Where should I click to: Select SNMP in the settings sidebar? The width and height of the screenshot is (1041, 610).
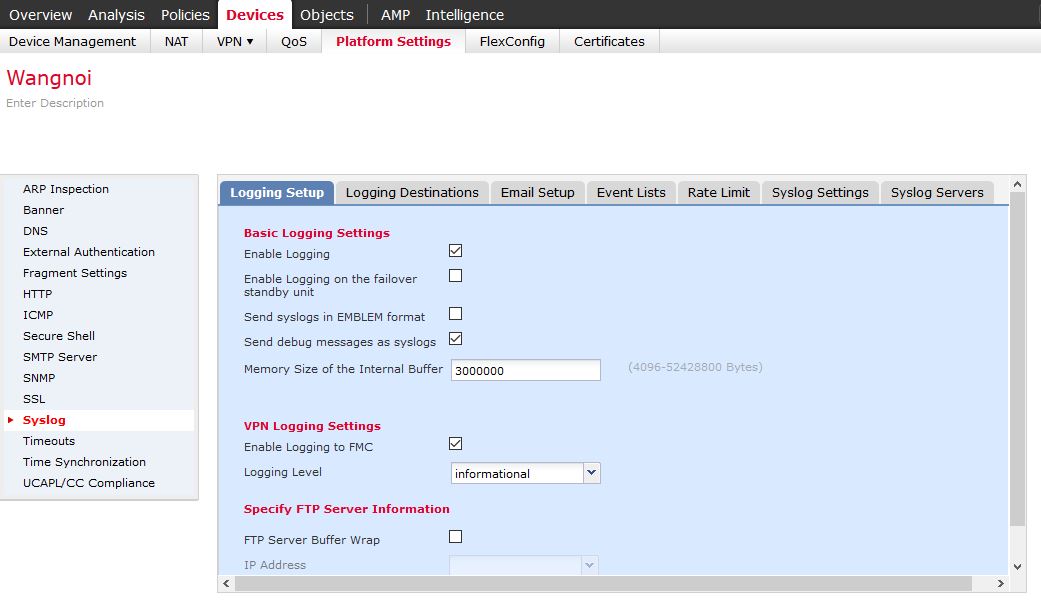(x=39, y=378)
